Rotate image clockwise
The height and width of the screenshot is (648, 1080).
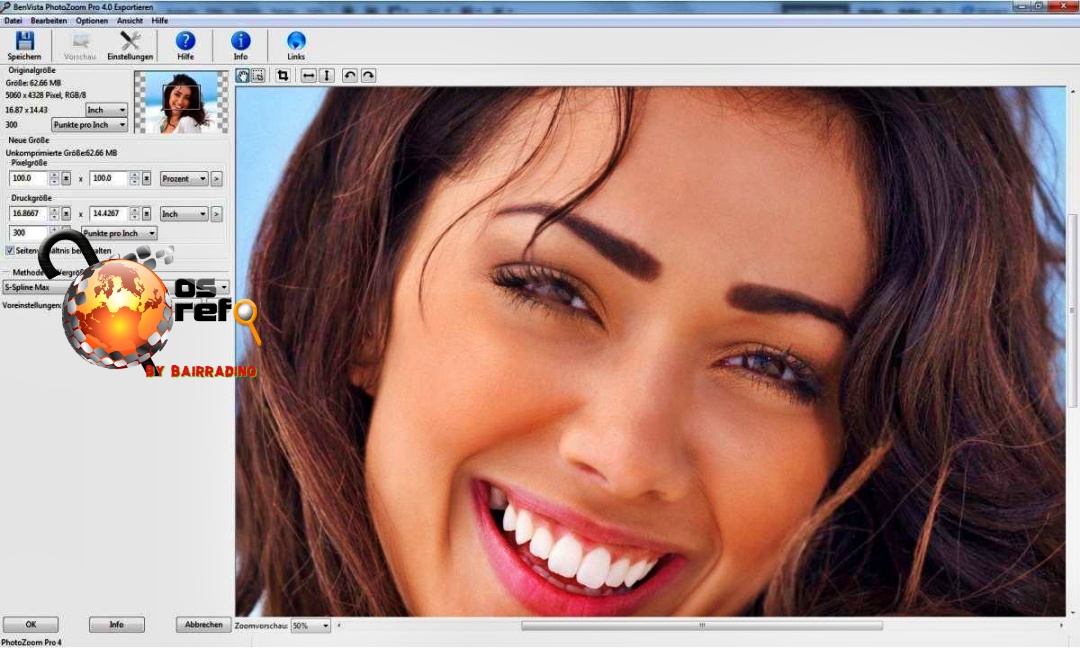[368, 76]
